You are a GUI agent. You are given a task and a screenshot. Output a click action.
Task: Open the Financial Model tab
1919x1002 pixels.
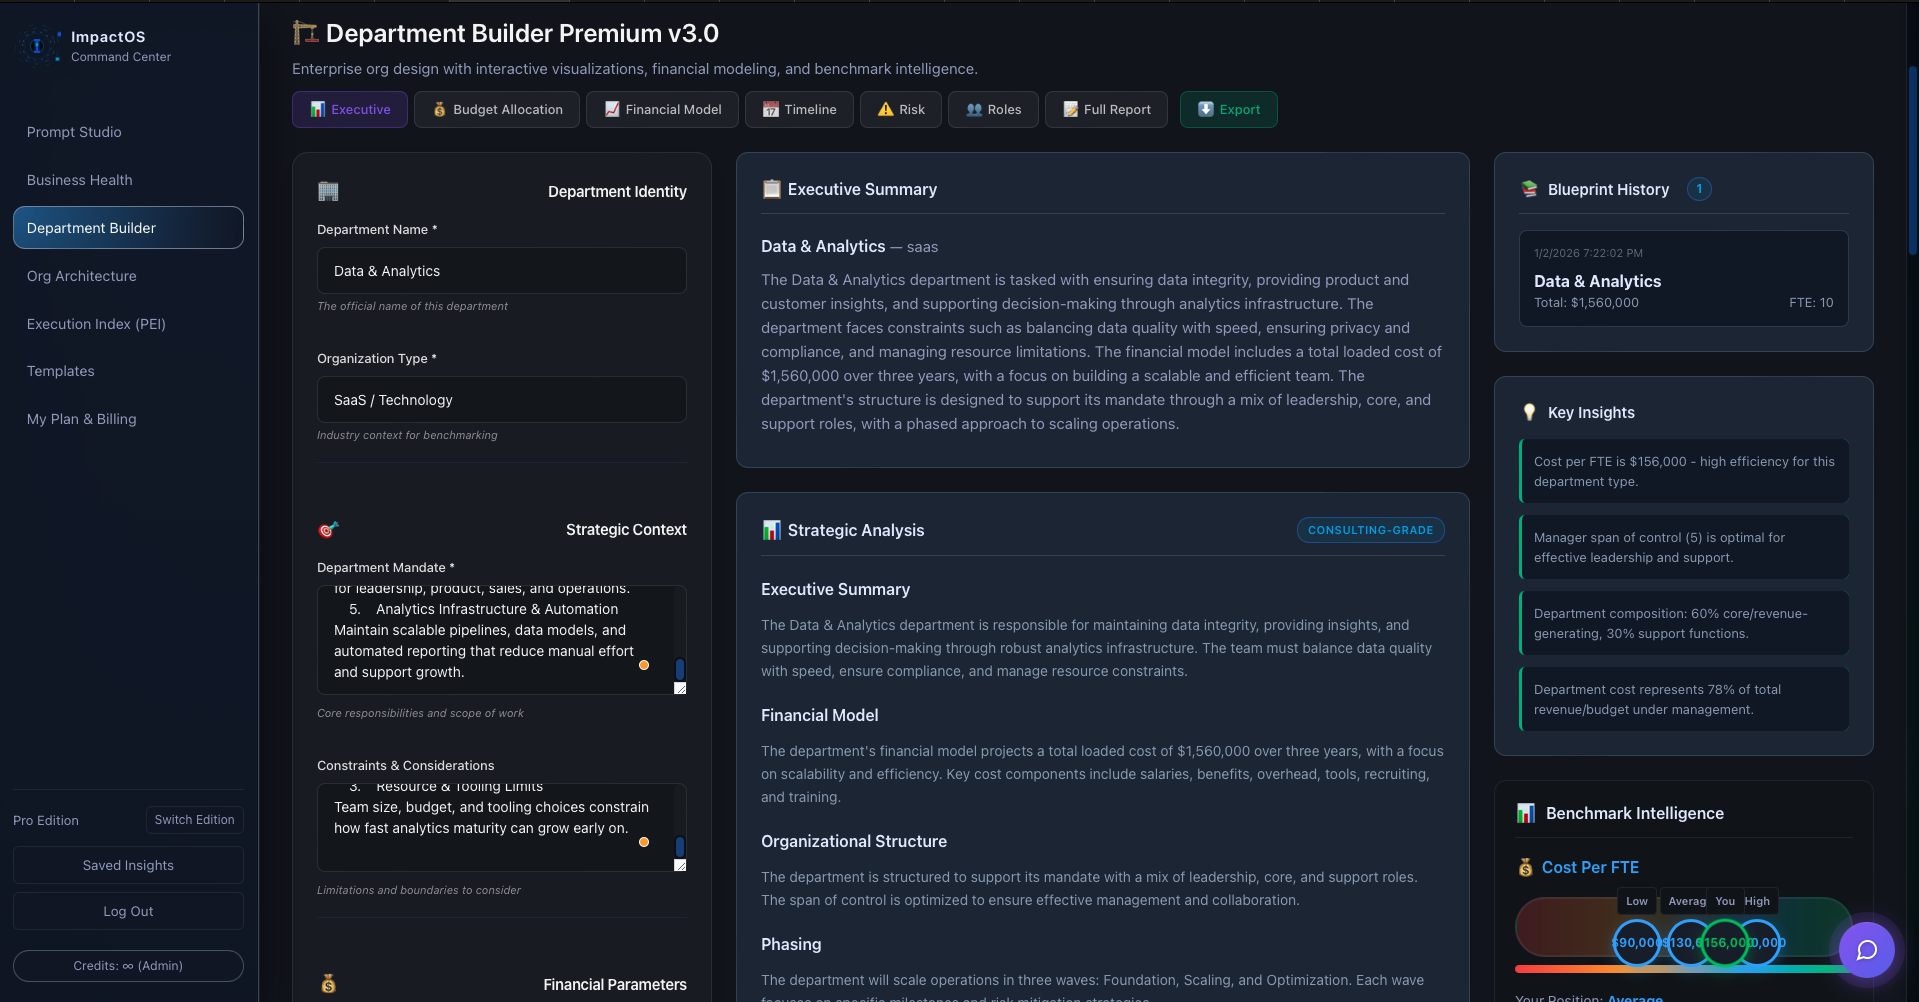click(x=661, y=109)
